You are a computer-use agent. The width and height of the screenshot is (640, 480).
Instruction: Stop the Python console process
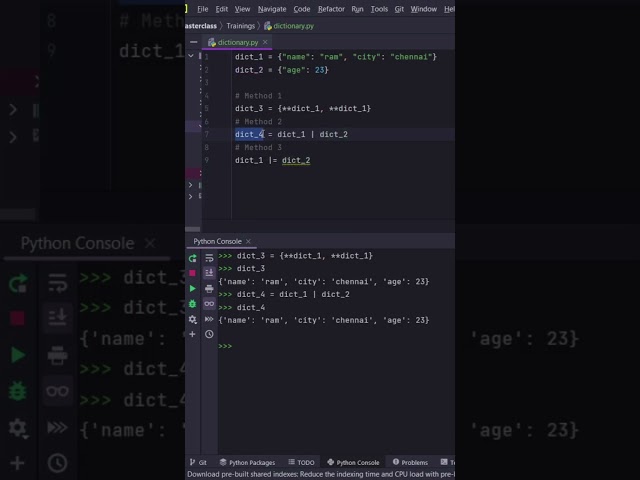point(193,273)
